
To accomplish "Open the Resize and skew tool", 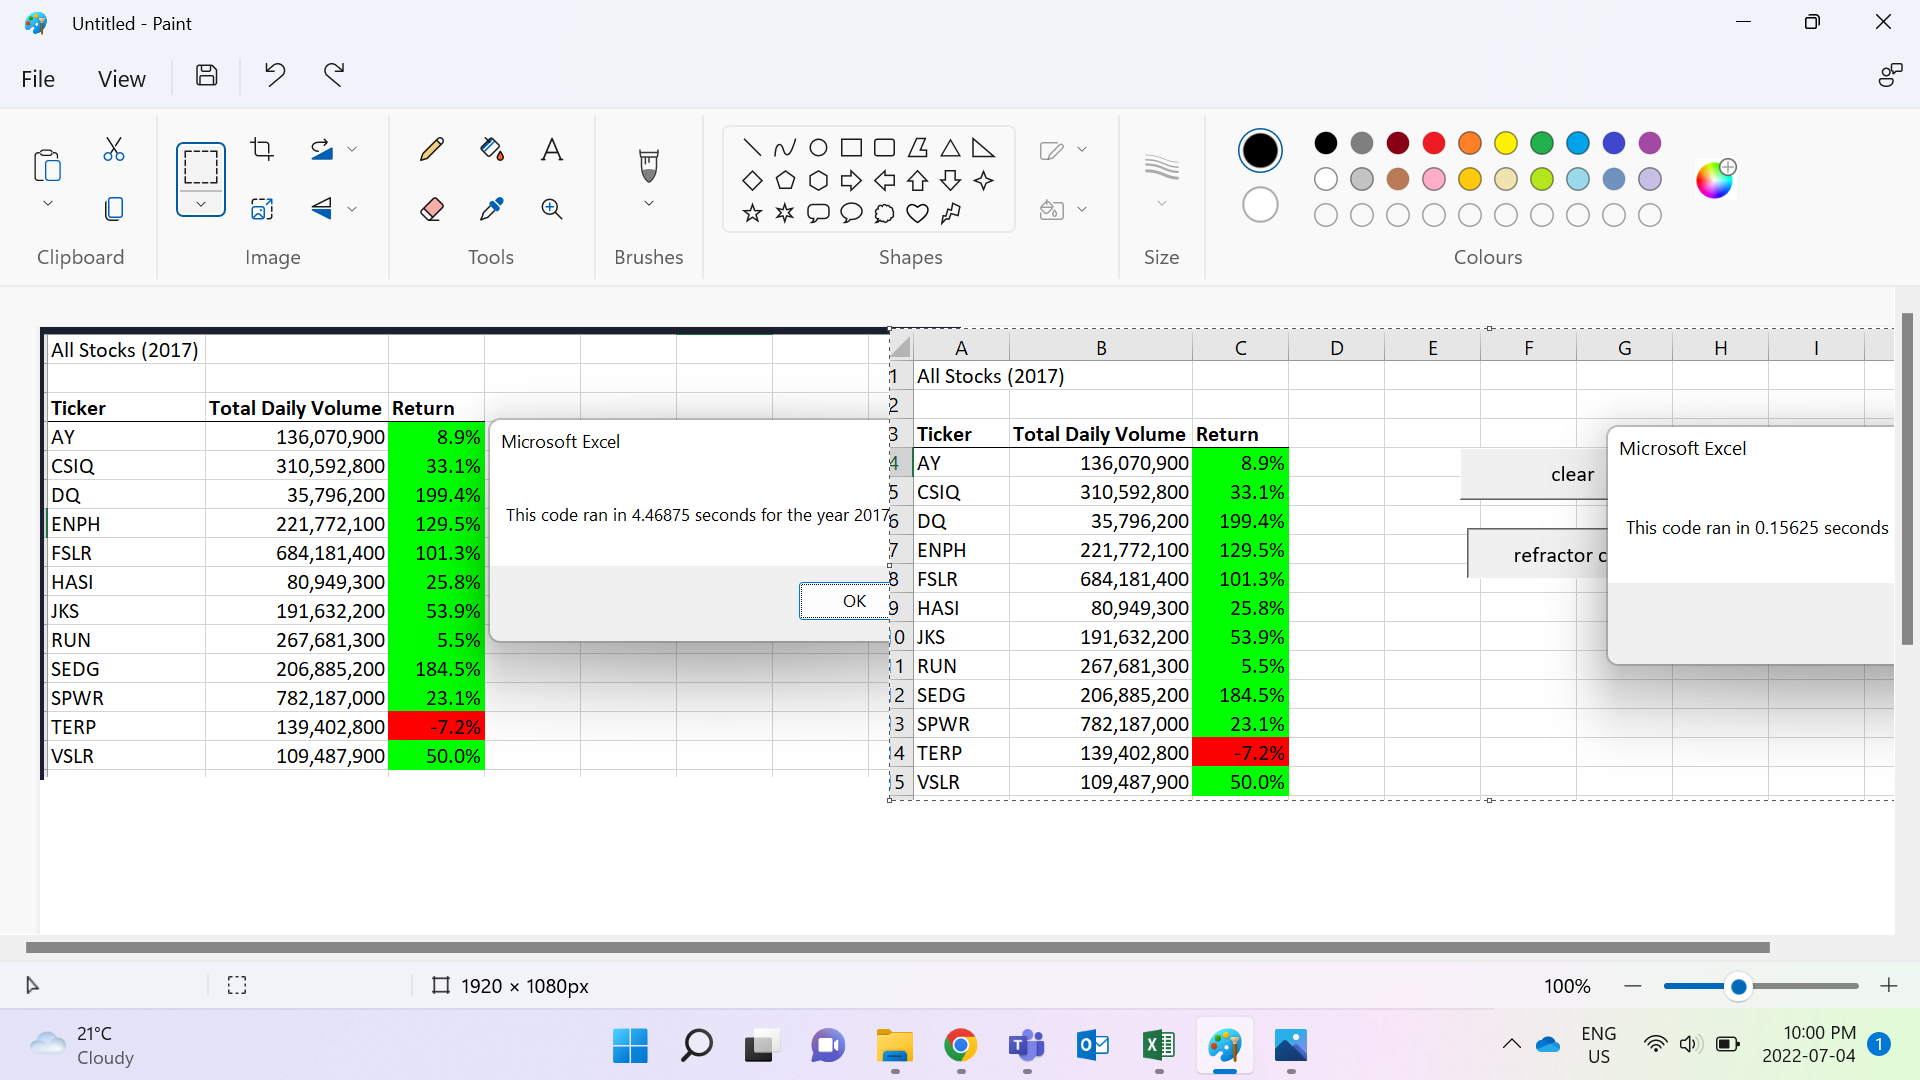I will pos(261,208).
